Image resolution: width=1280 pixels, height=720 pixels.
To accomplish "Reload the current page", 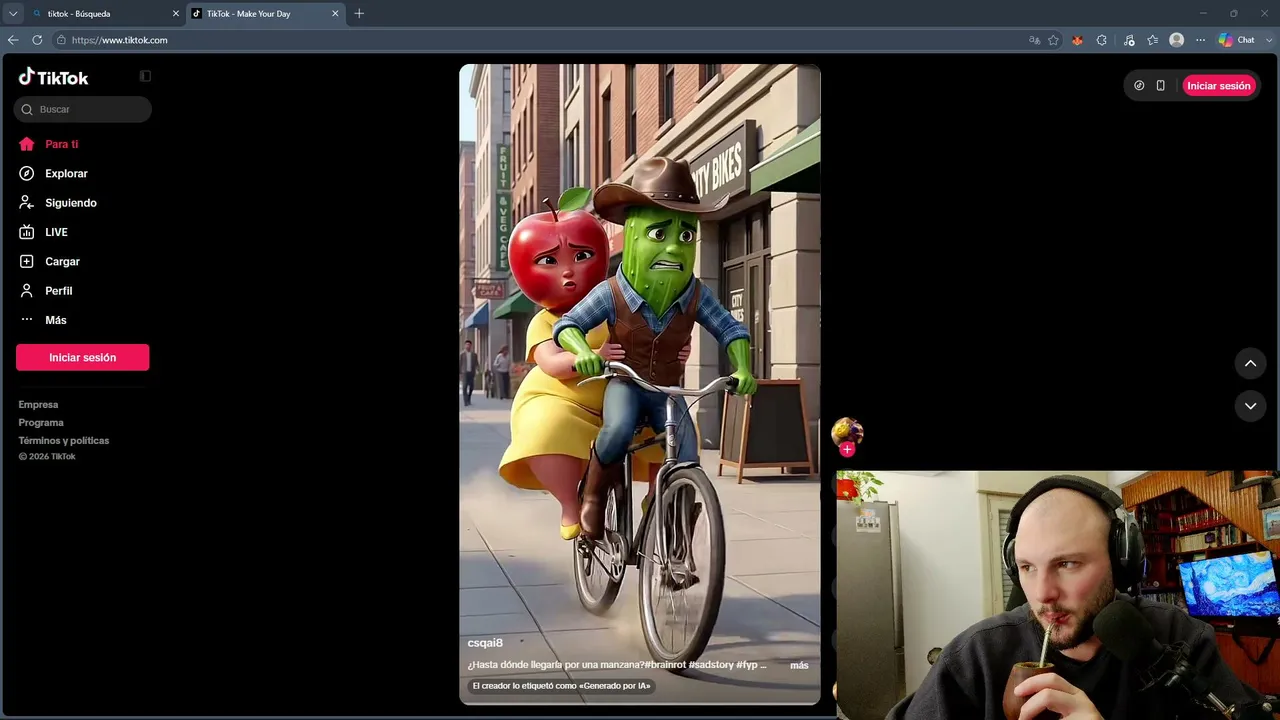I will [x=37, y=40].
